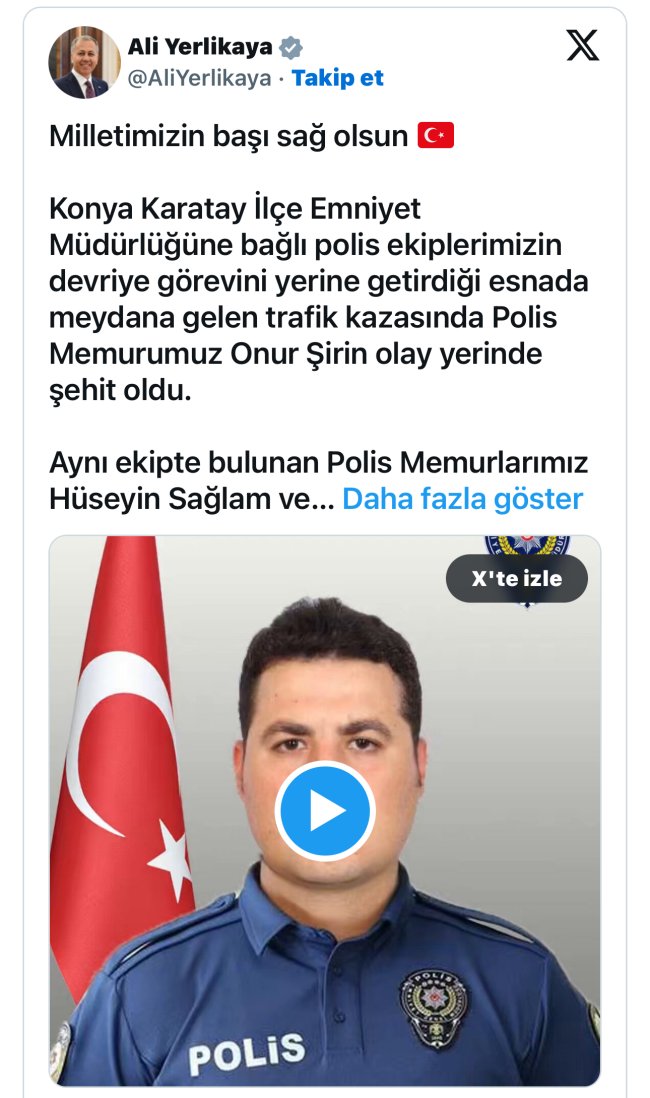This screenshot has height=1098, width=650.
Task: Click the paragraph starting 'Konya Karatay İlçe'
Action: (319, 299)
